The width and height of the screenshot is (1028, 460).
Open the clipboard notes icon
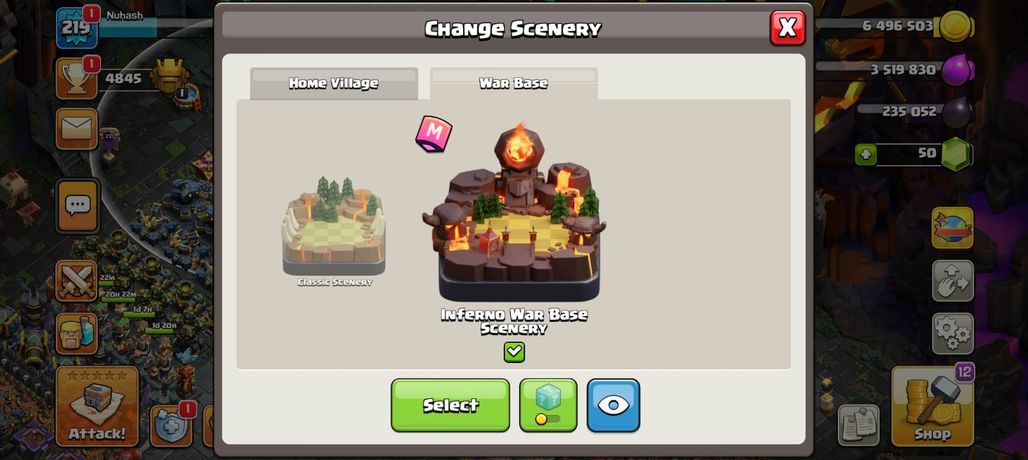point(859,425)
